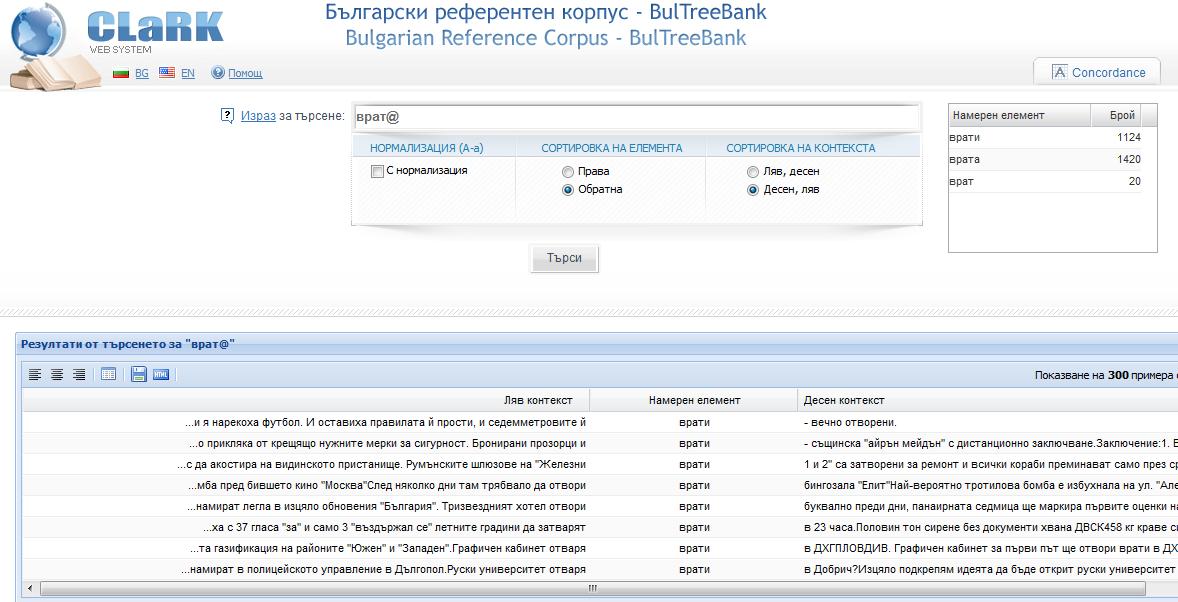Select the Обратна element sorting option
This screenshot has height=602, width=1178.
568,190
